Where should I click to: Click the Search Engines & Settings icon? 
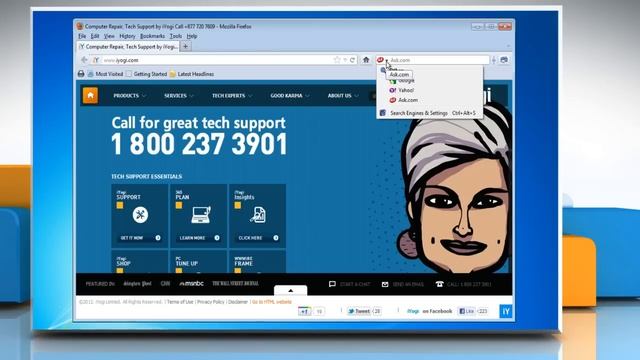click(x=382, y=113)
